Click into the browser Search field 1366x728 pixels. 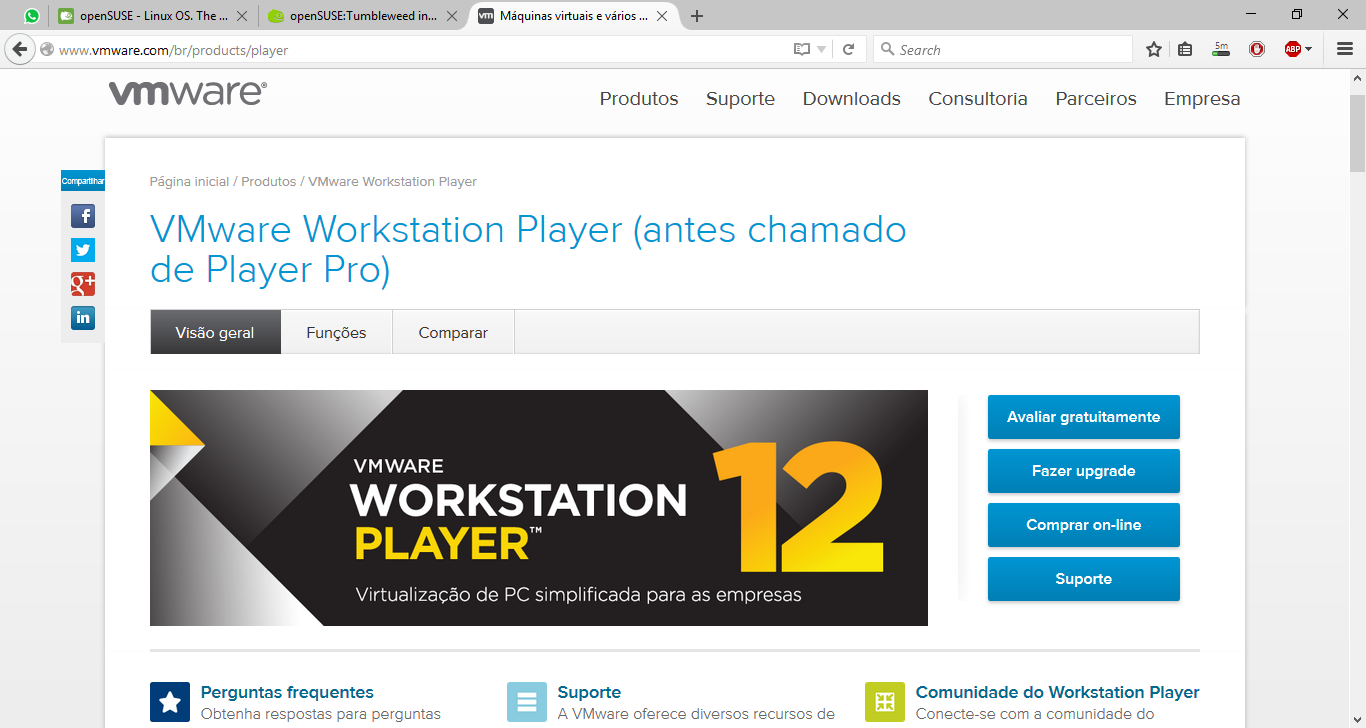[1002, 50]
